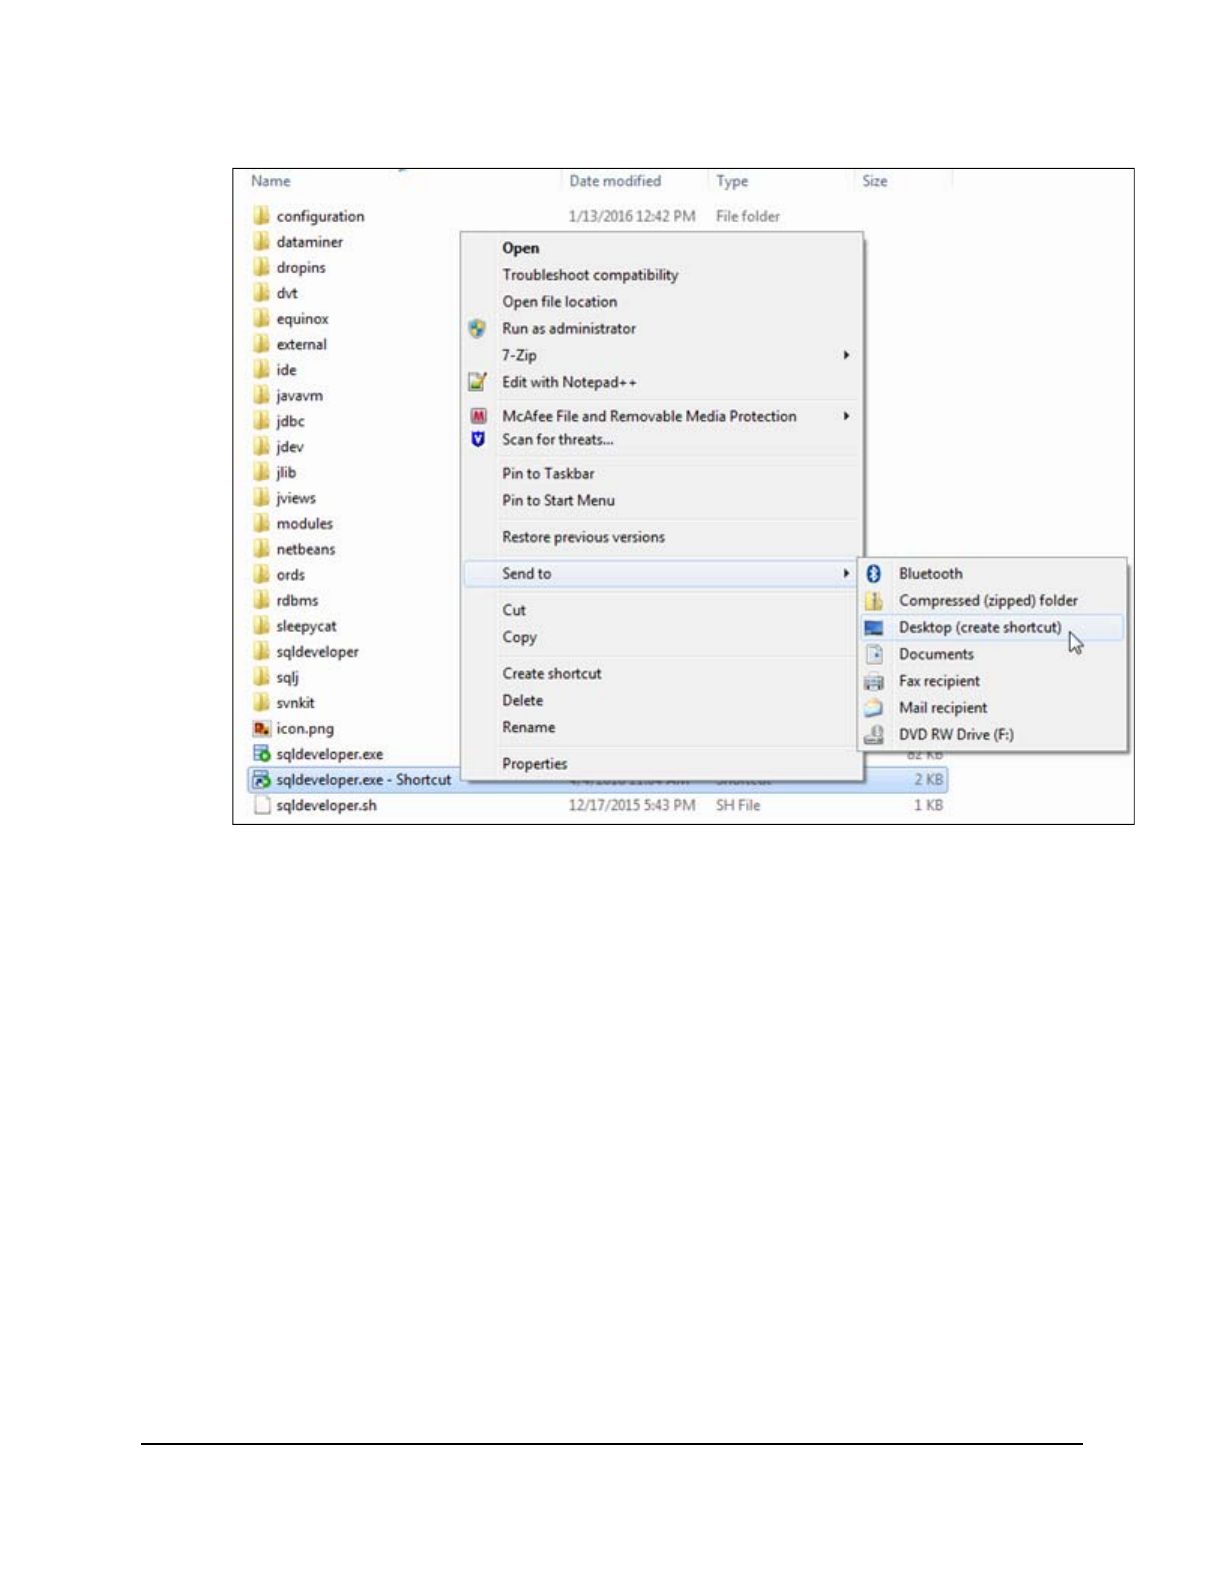The height and width of the screenshot is (1584, 1224).
Task: Click the Compressed folder zip icon
Action: click(873, 601)
